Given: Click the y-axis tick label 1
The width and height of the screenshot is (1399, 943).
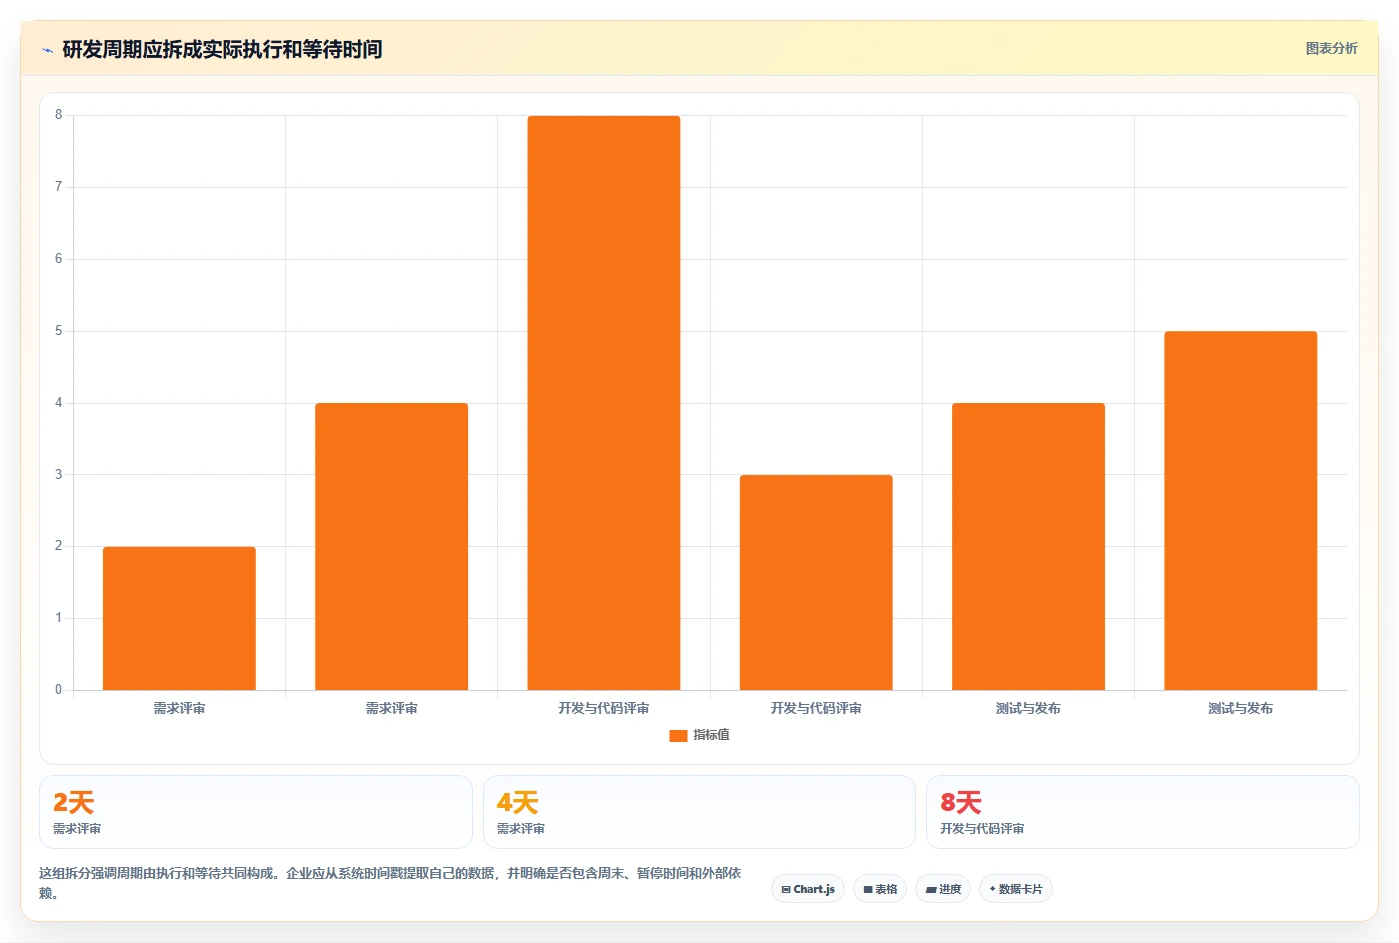Looking at the screenshot, I should [58, 618].
